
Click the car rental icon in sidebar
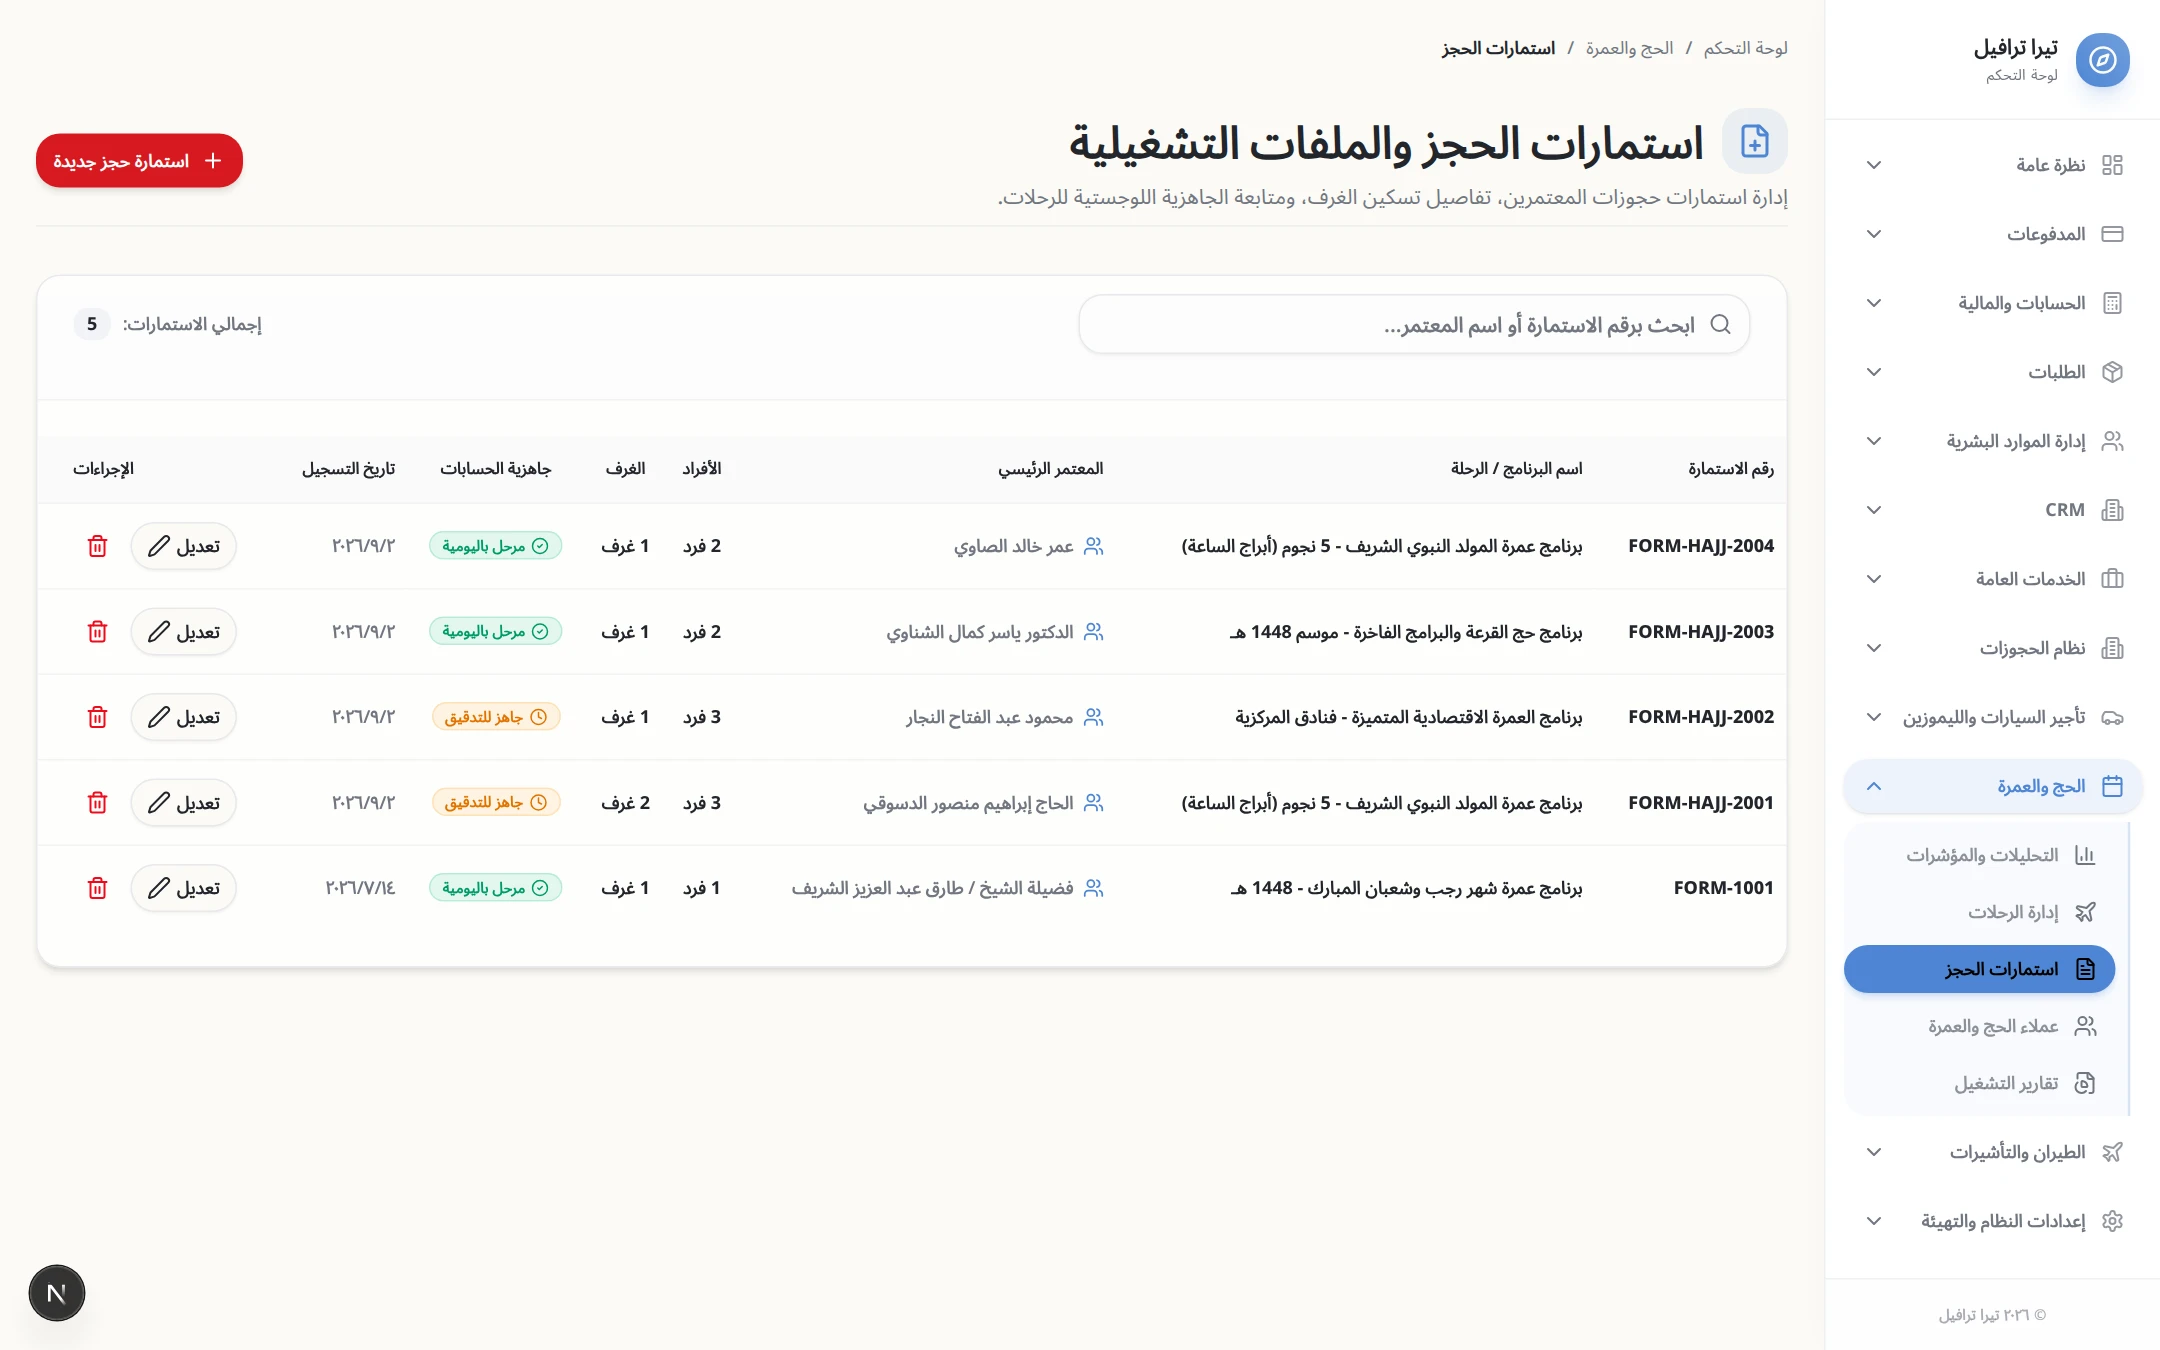(2112, 717)
